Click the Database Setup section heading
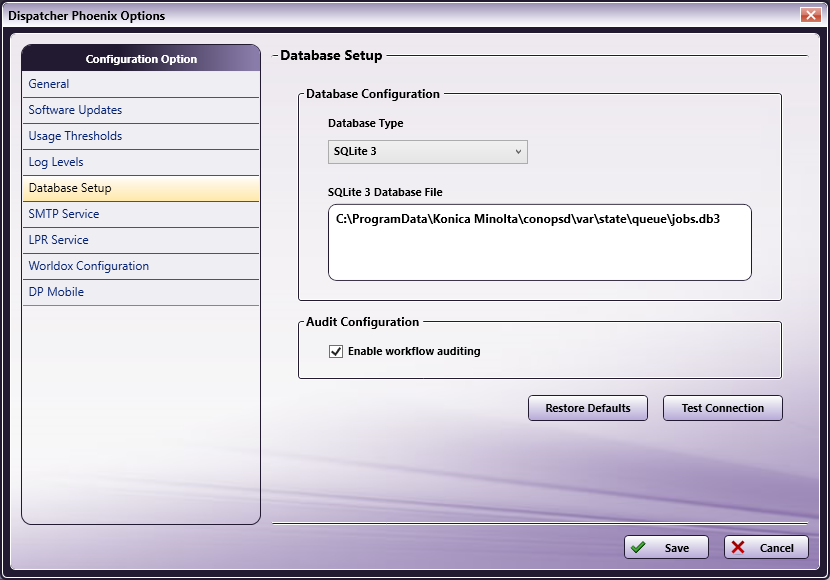 point(331,56)
